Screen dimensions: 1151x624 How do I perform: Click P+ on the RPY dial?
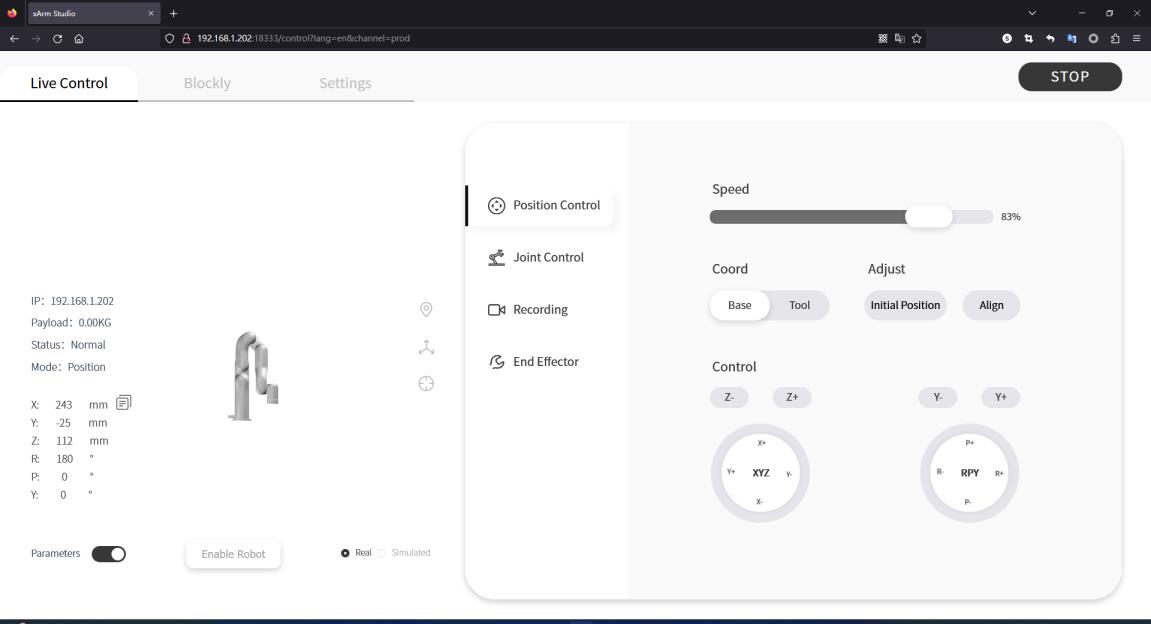[x=970, y=443]
